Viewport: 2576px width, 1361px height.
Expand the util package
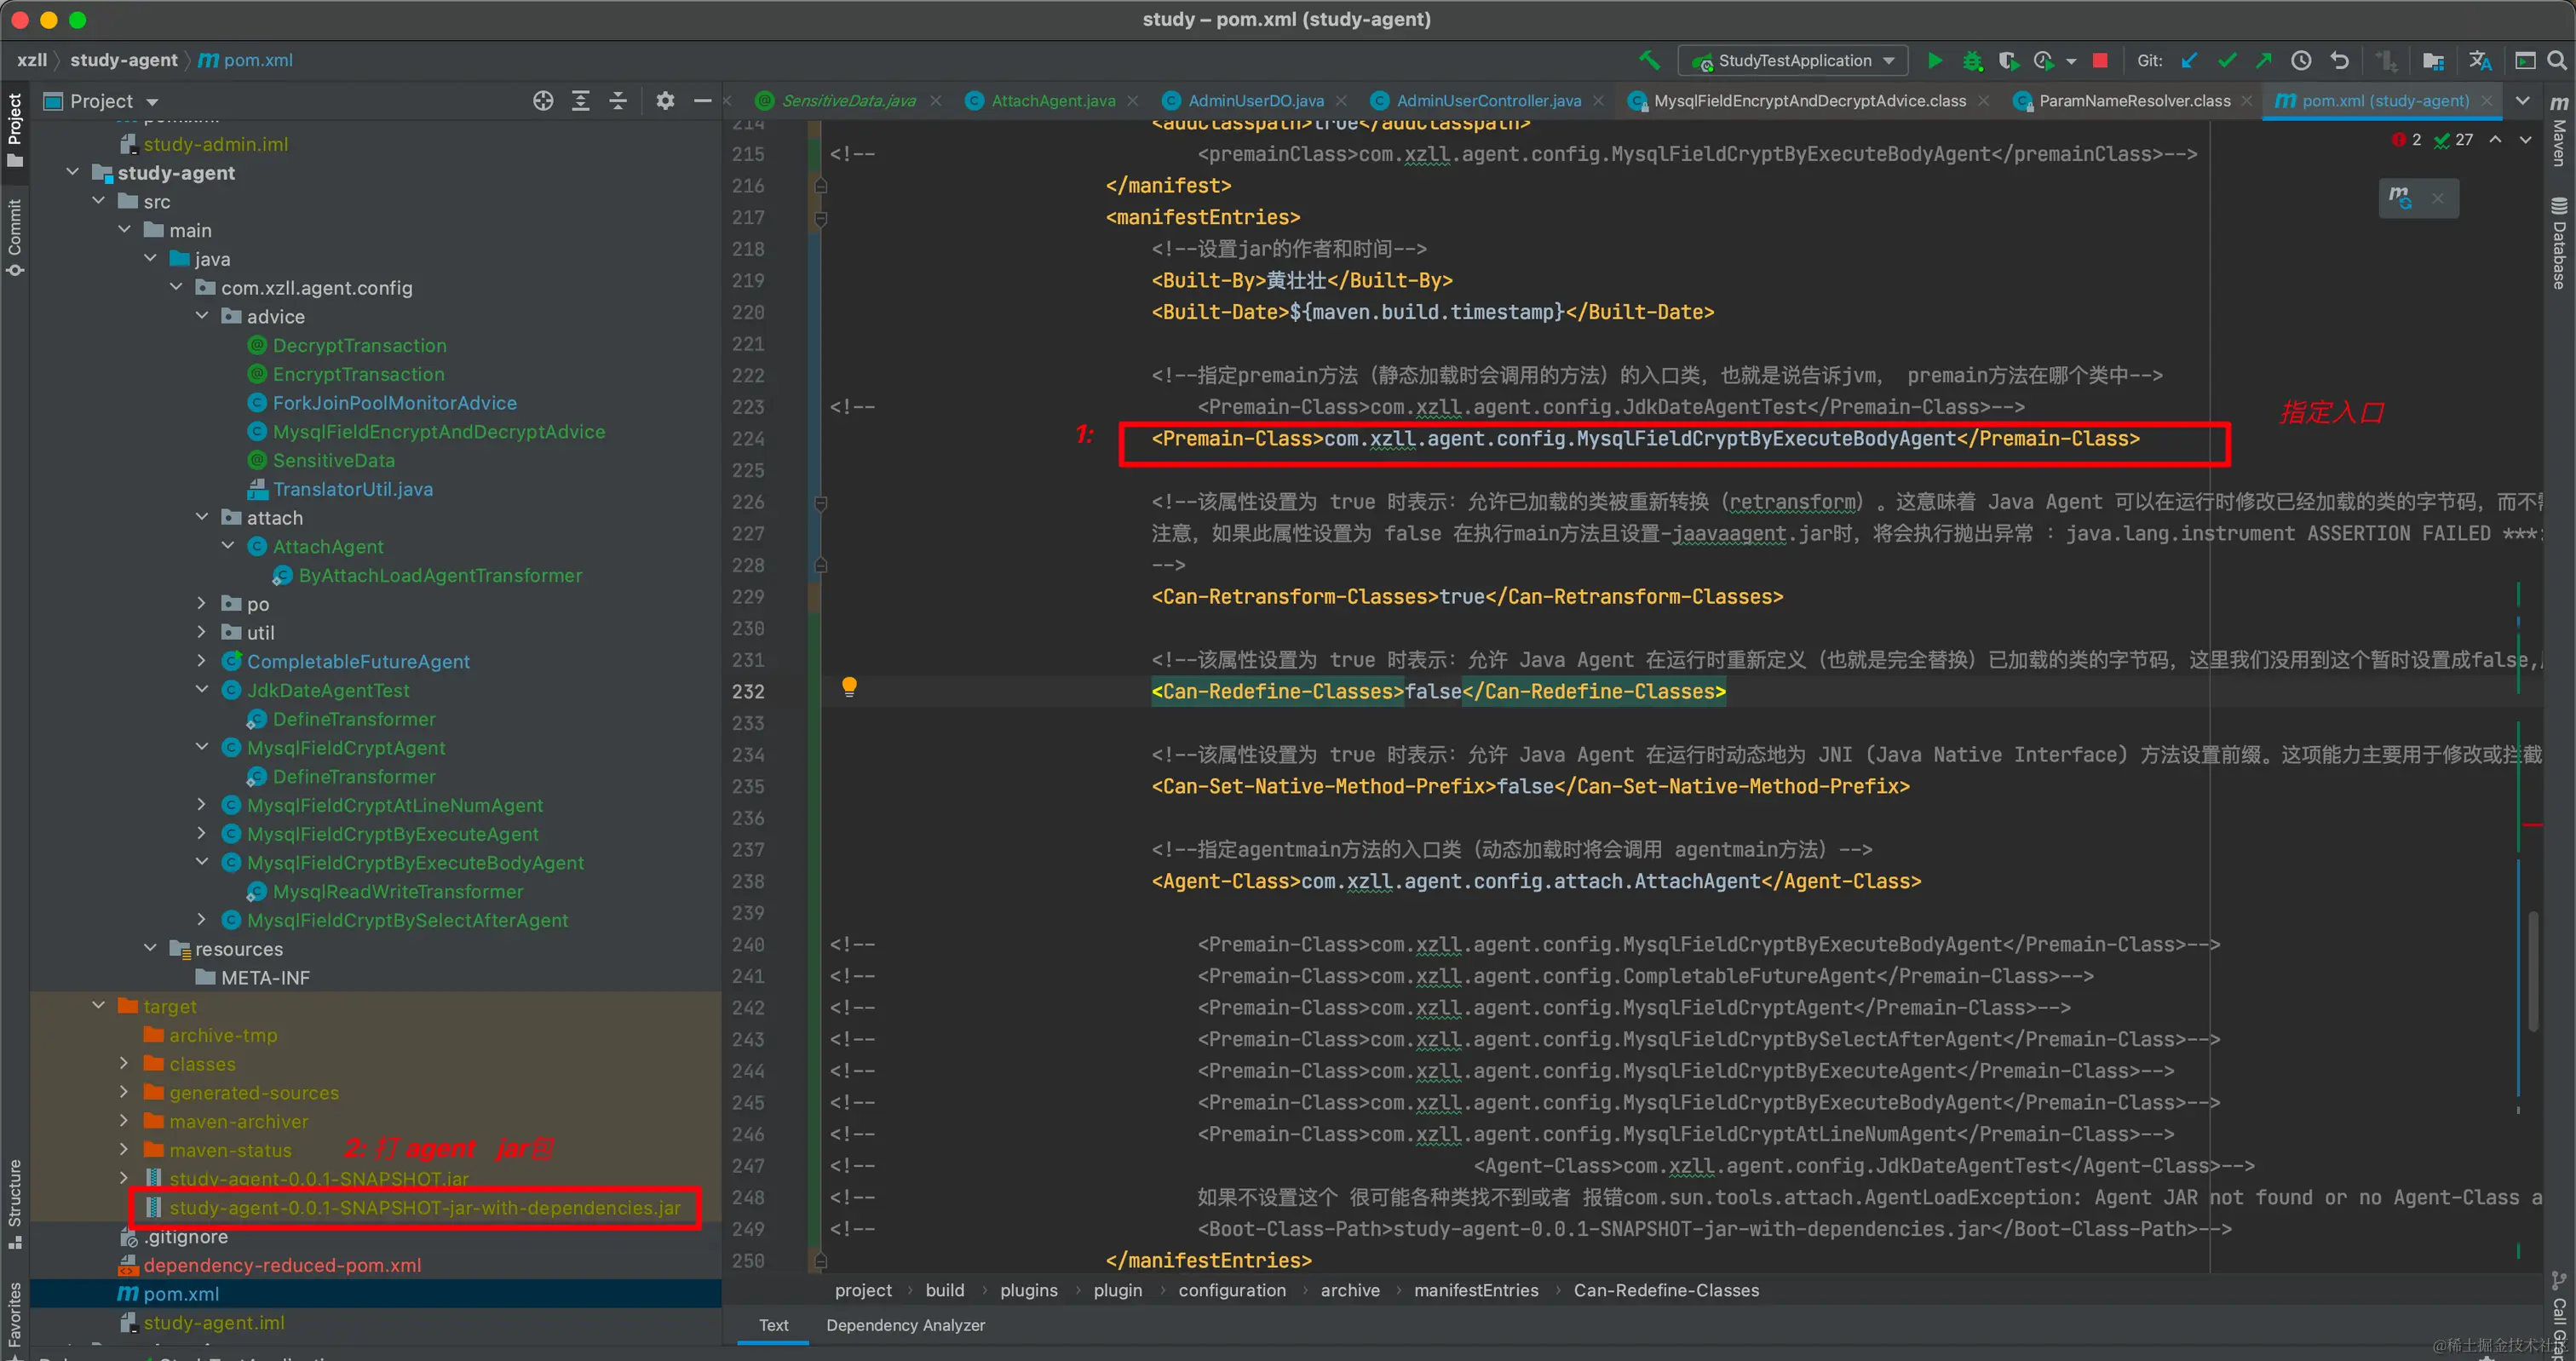click(202, 632)
